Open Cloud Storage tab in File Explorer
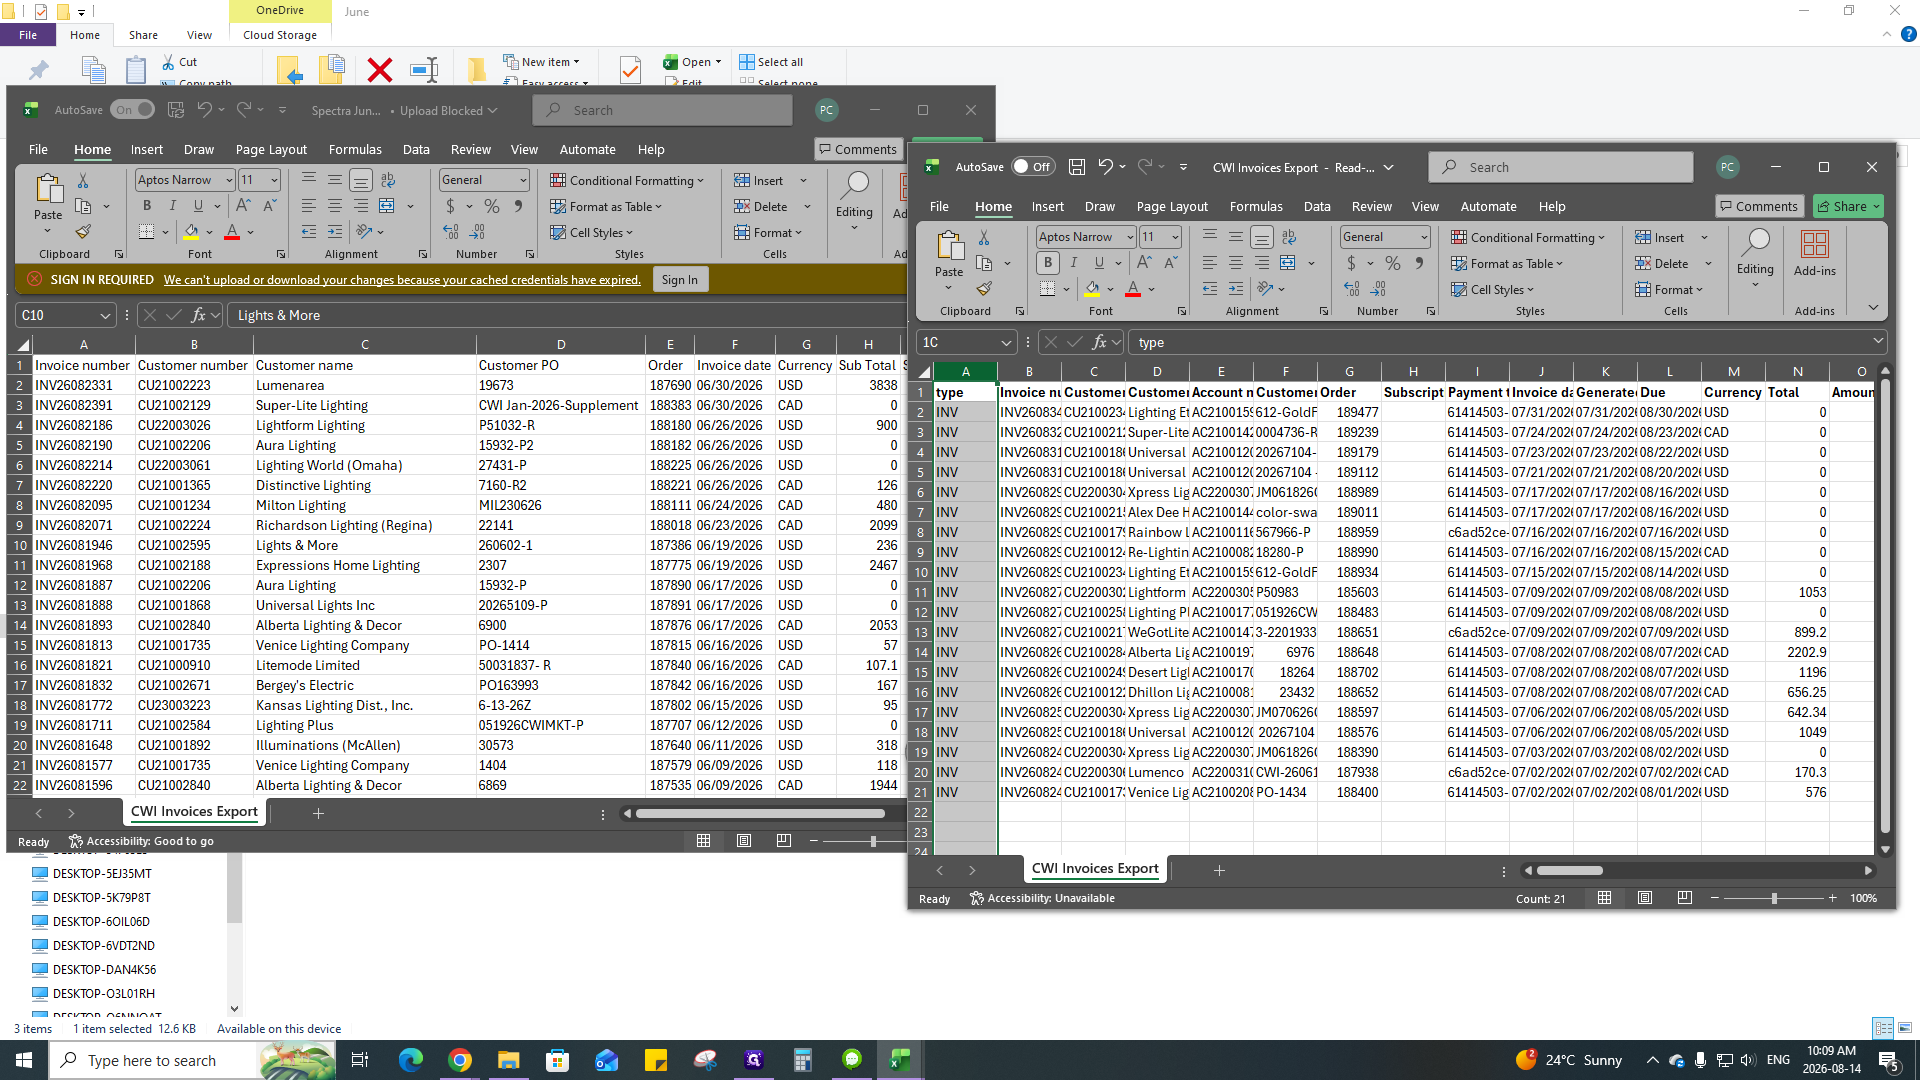 [280, 35]
